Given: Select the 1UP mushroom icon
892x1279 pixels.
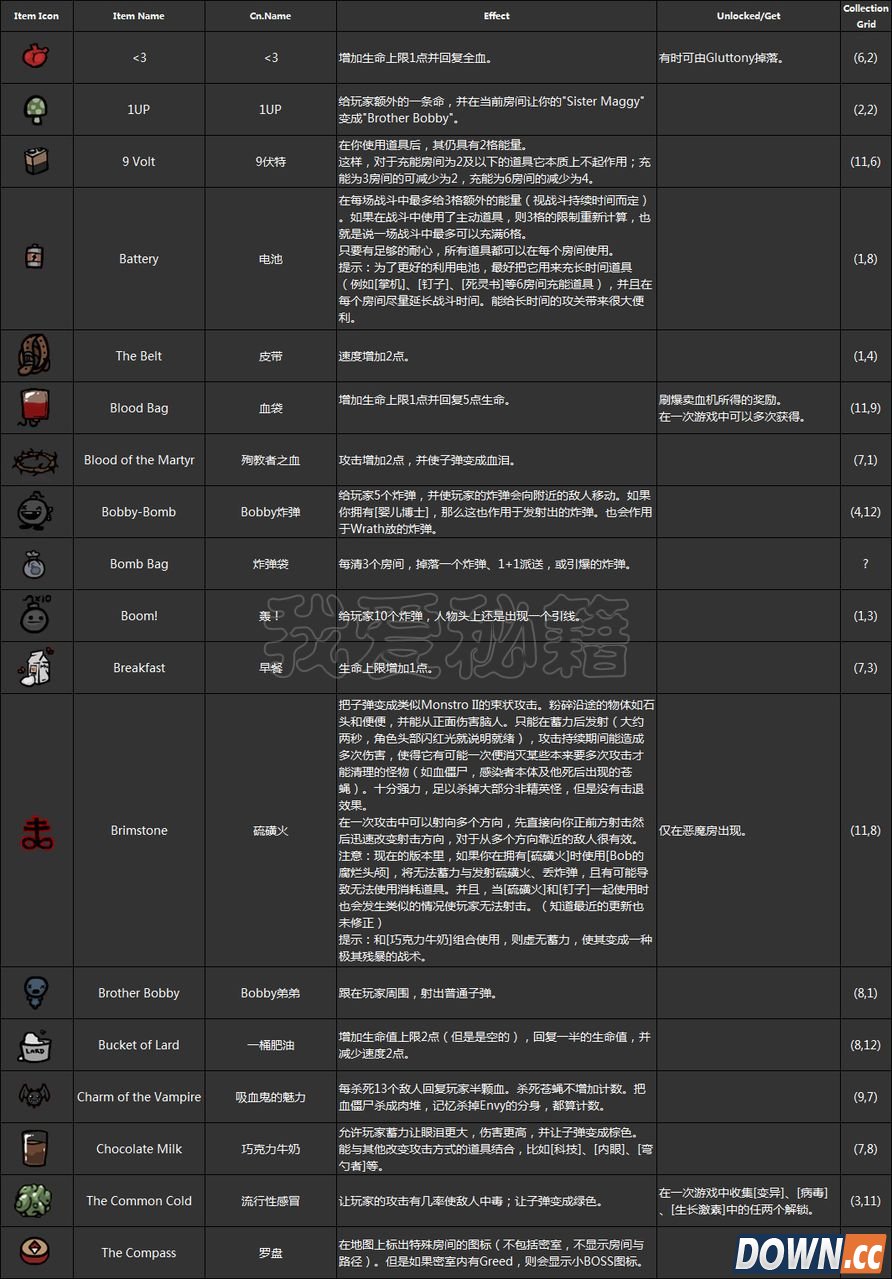Looking at the screenshot, I should click(36, 109).
